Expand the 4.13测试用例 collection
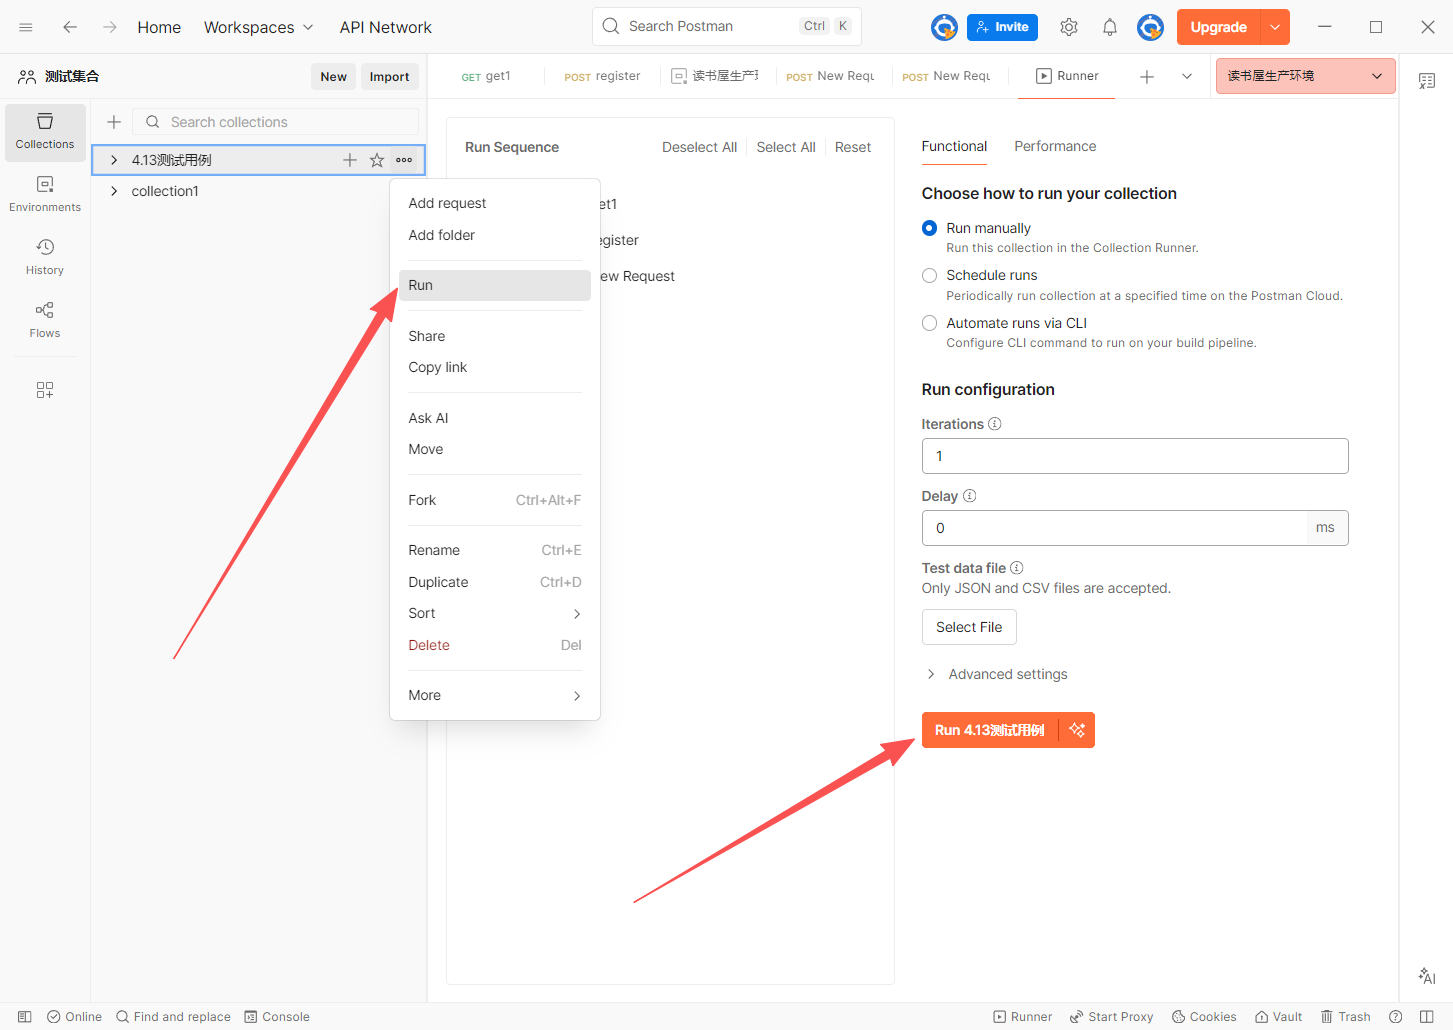Viewport: 1453px width, 1030px height. tap(114, 160)
